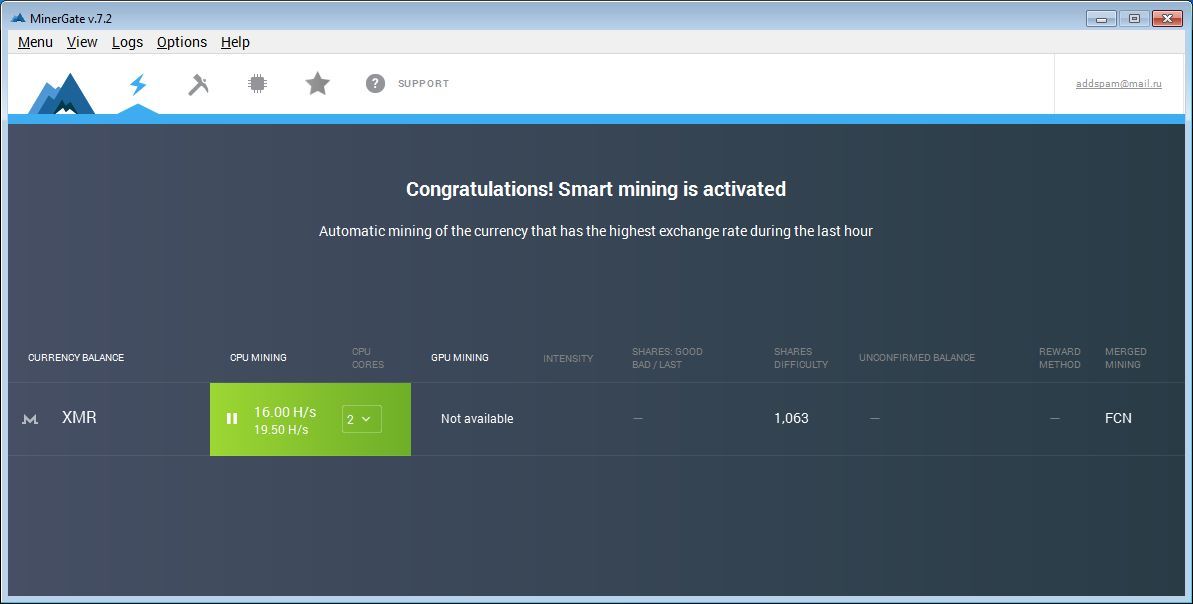Screen dimensions: 1193x604
Task: Click the MERGED MINING column header
Action: coord(1125,358)
